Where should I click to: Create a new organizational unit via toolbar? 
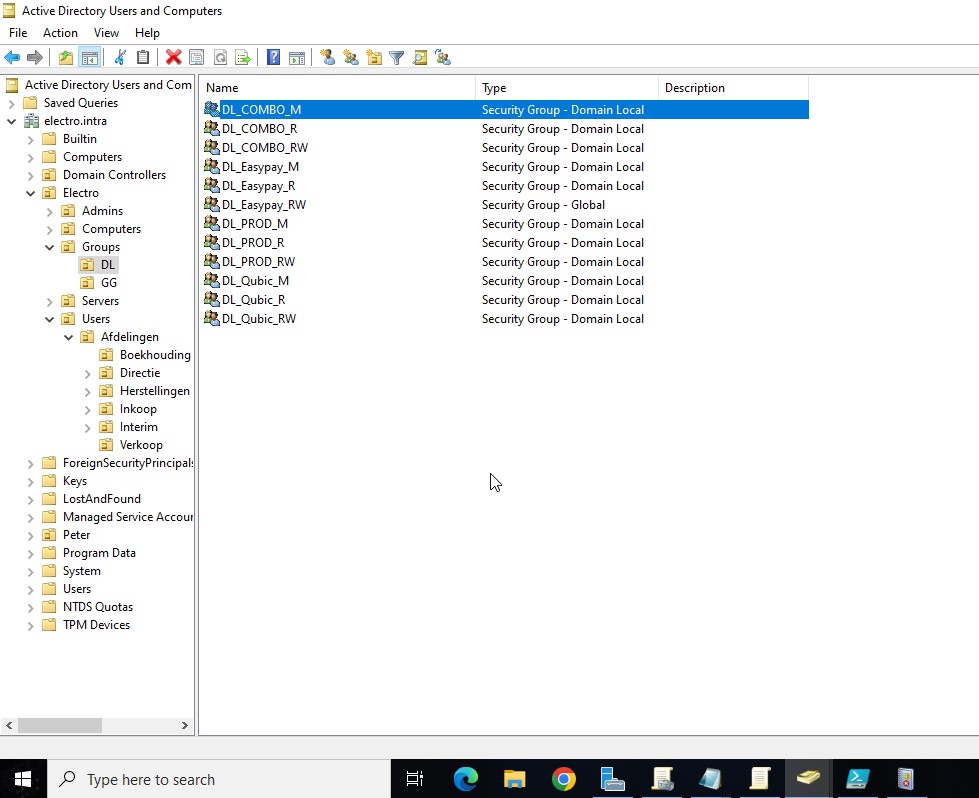tap(375, 57)
